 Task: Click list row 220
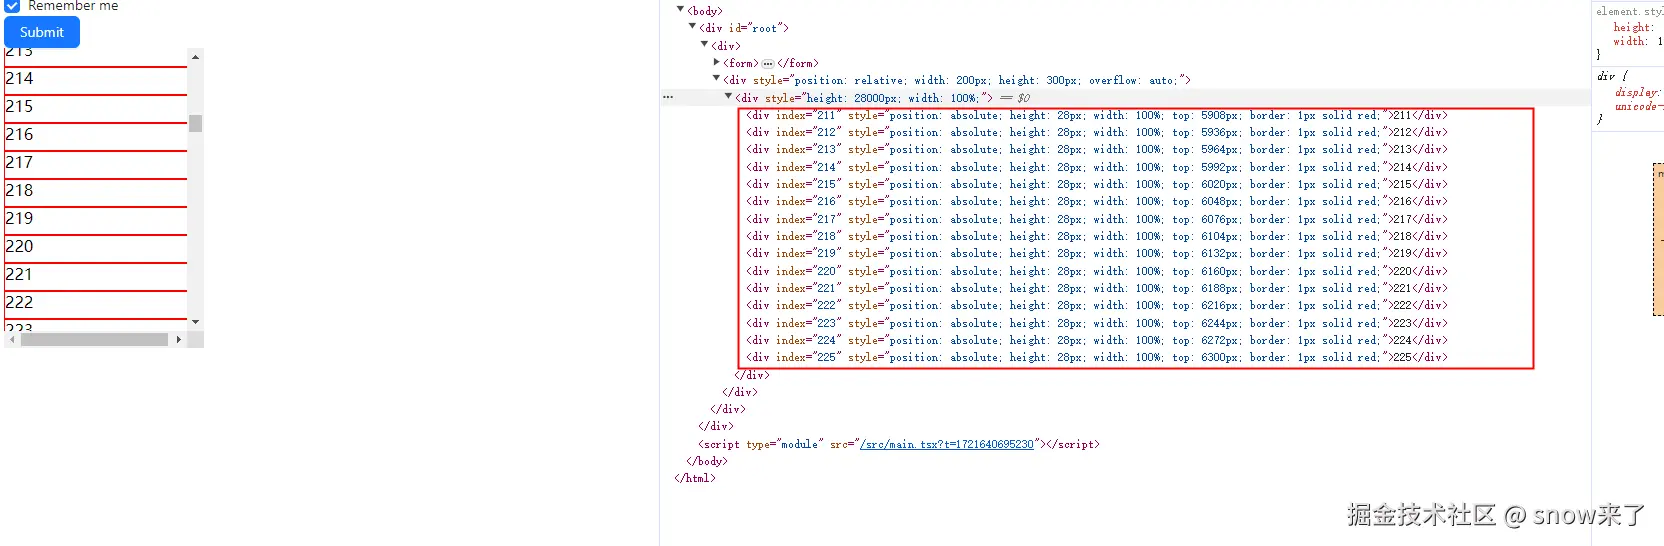[96, 248]
